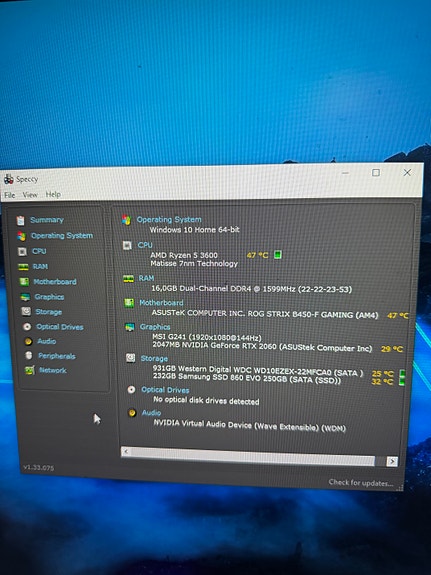The width and height of the screenshot is (431, 575).
Task: Go to Motherboard in the sidebar
Action: [55, 282]
